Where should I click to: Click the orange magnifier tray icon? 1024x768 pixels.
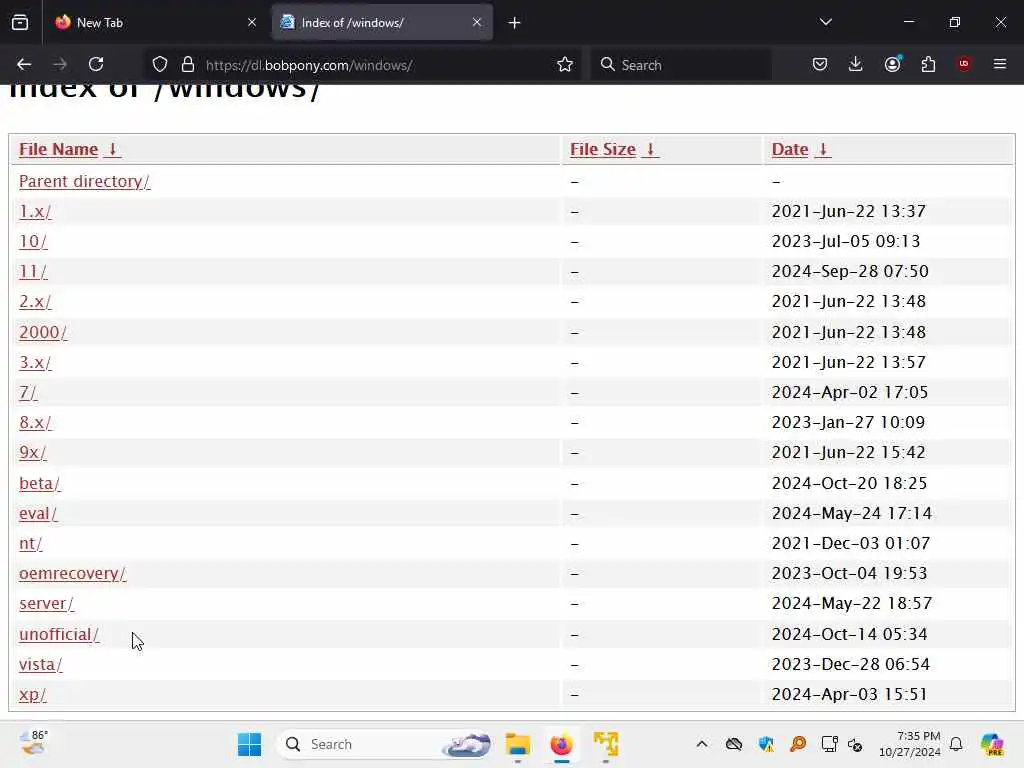click(x=797, y=744)
